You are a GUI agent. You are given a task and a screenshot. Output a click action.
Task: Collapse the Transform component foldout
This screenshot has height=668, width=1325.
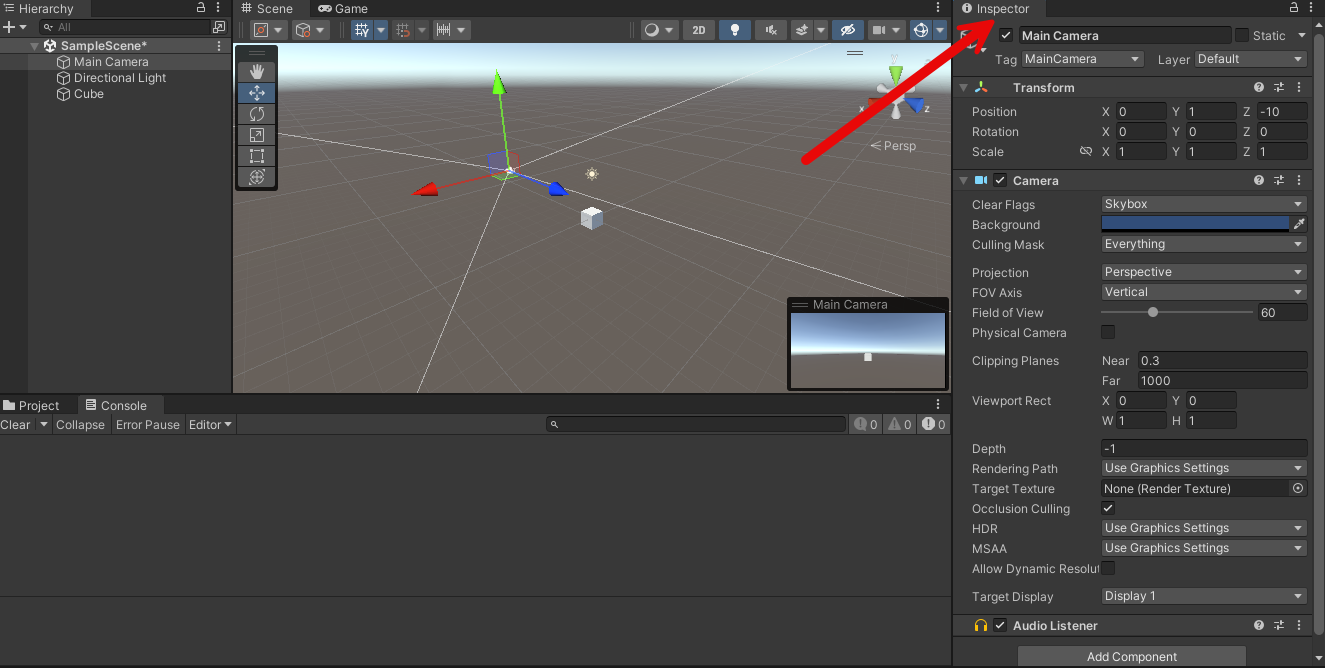coord(964,88)
